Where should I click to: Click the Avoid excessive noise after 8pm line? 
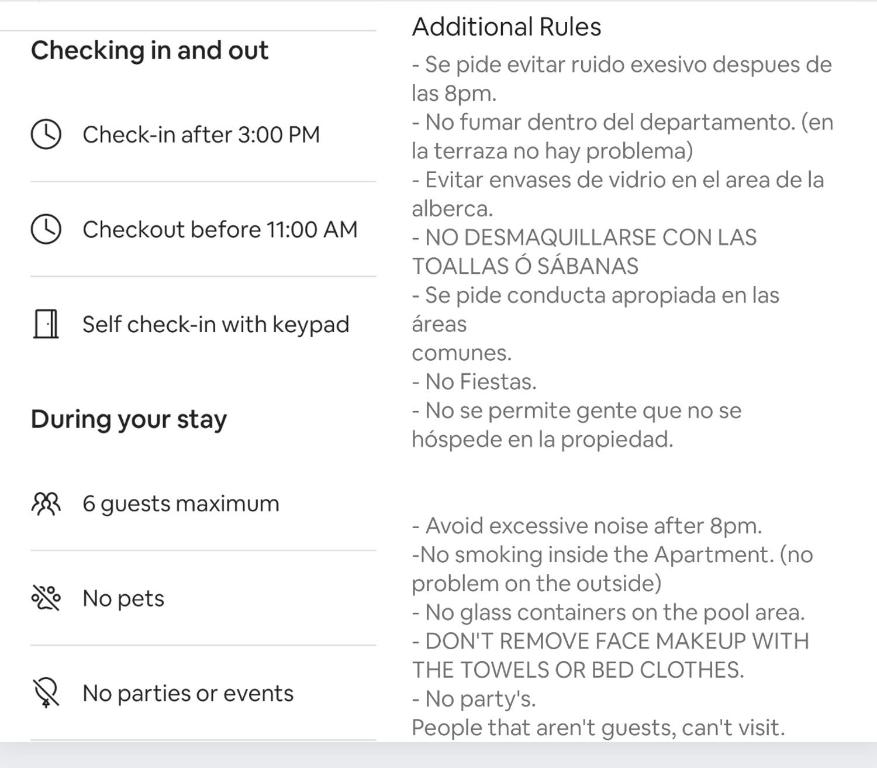tap(587, 526)
